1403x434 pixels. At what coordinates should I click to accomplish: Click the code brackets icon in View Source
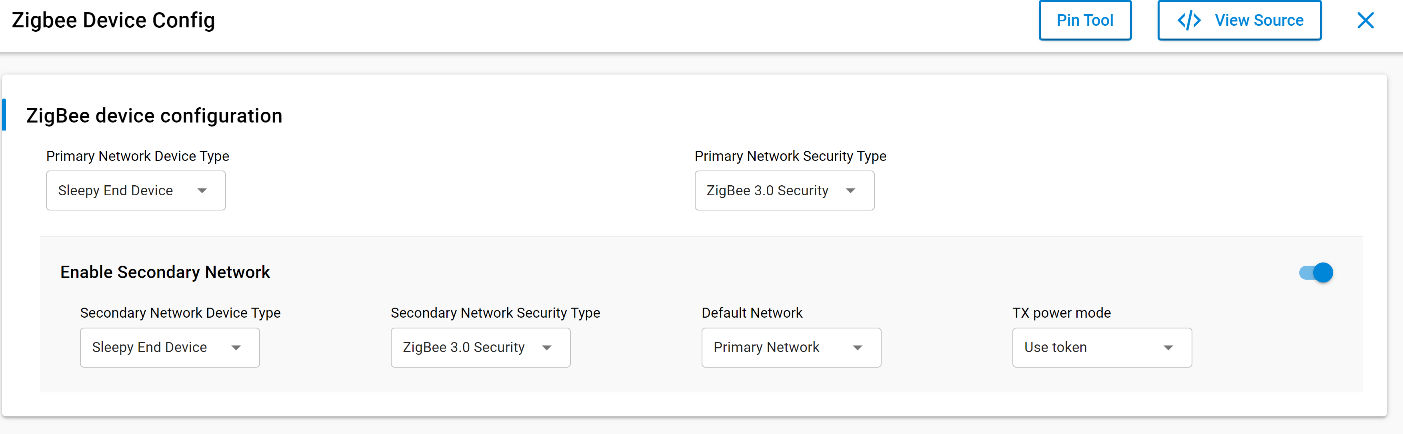pos(1189,20)
